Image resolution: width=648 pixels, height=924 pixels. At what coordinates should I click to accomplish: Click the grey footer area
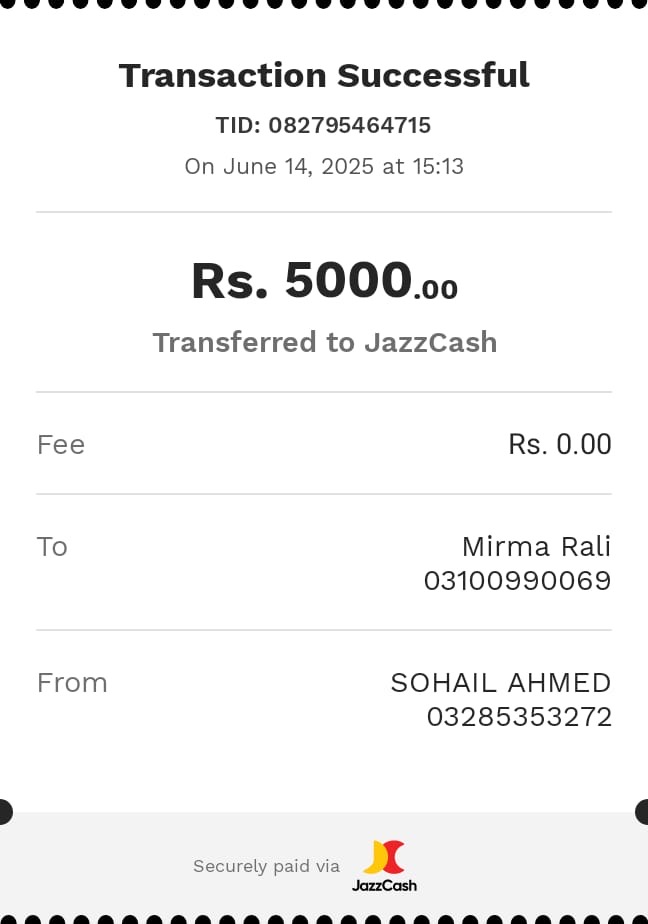[324, 864]
